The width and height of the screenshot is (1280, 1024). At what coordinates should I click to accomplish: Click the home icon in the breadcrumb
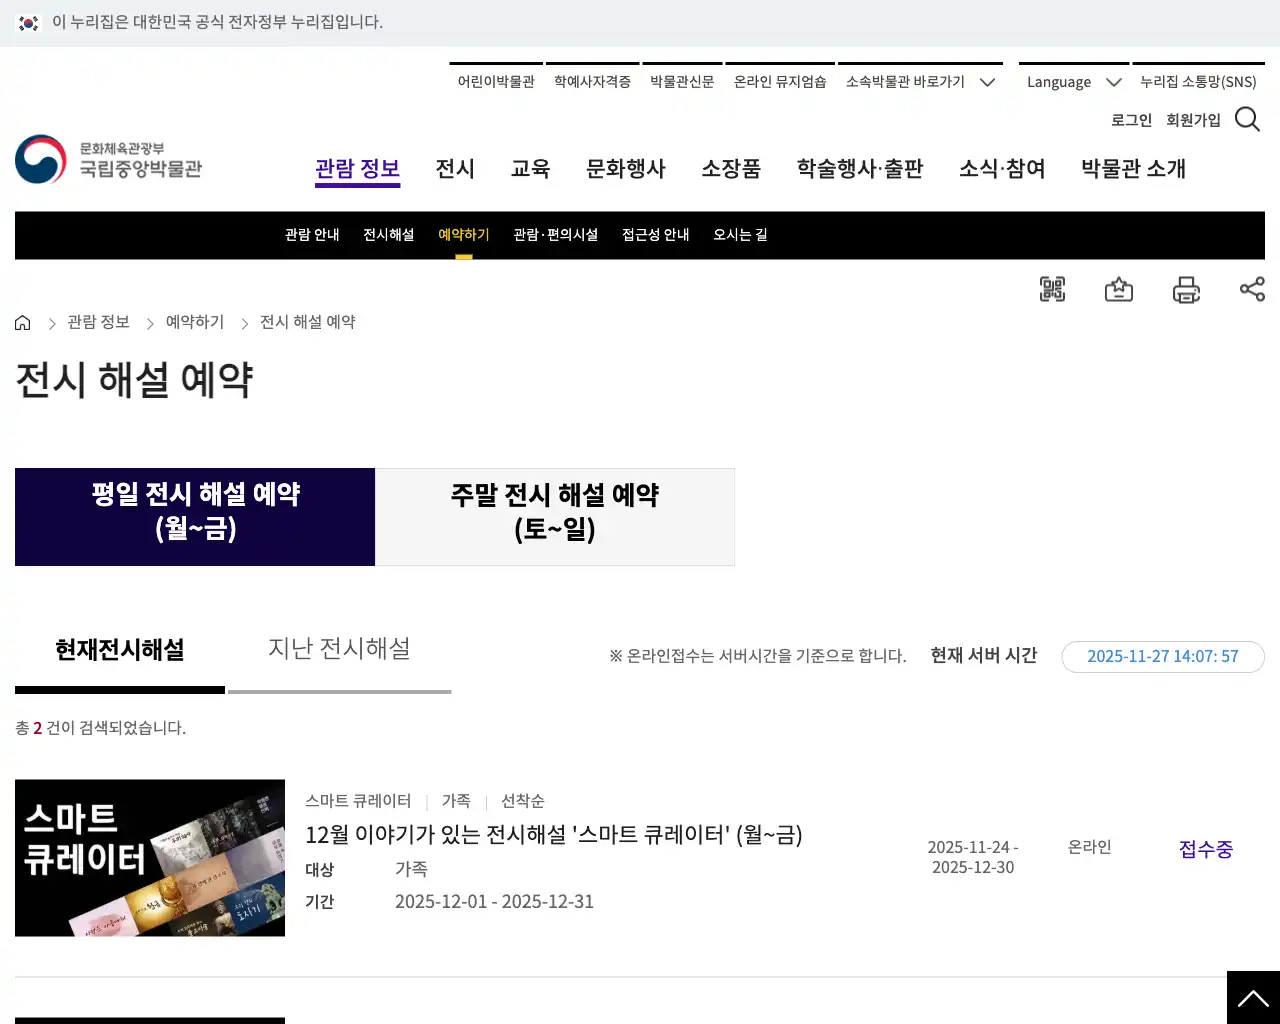[x=22, y=322]
